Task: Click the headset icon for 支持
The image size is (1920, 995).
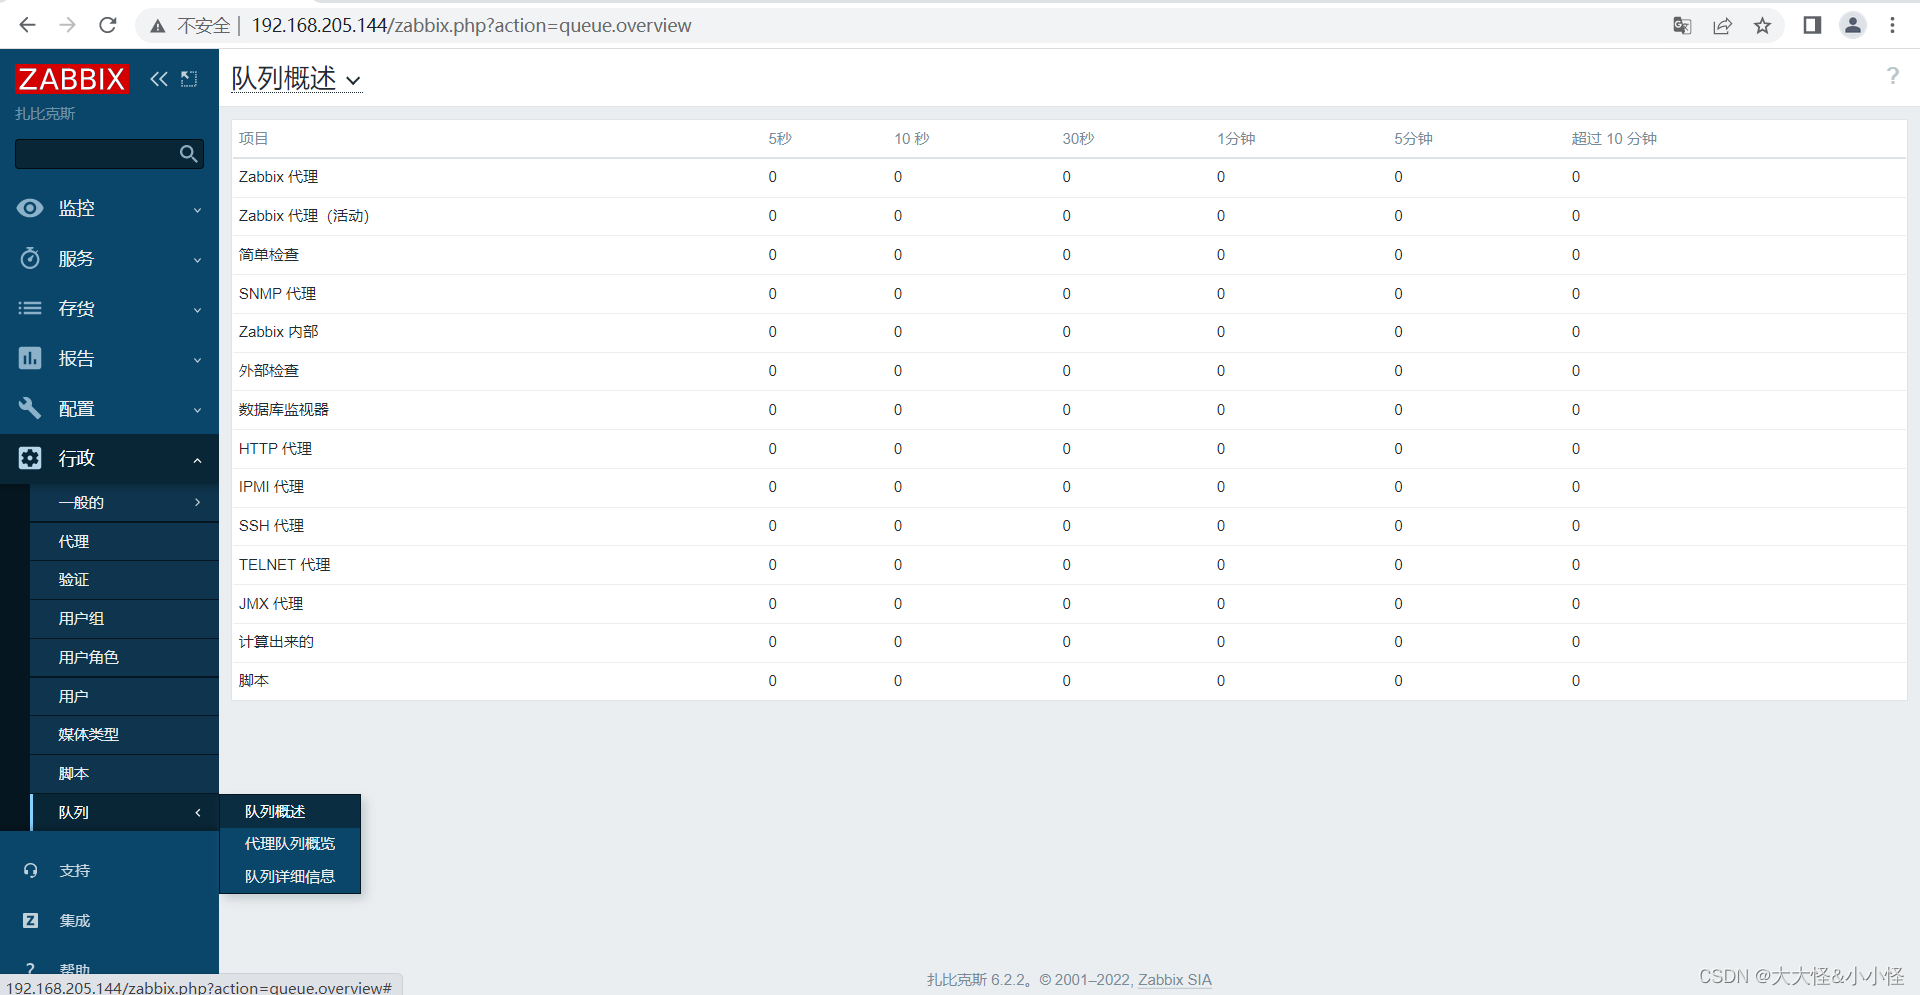Action: tap(31, 871)
